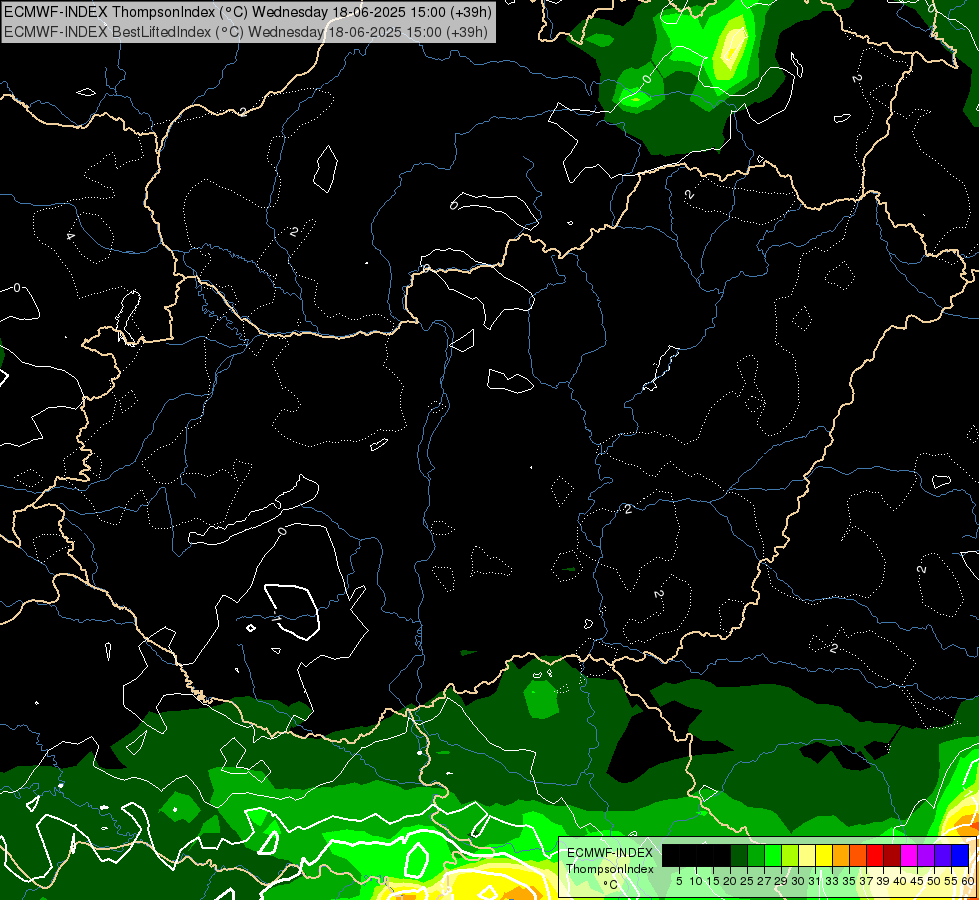Select the indigo 50–55 legend swatch
Screen dimensions: 979x900
(943, 855)
